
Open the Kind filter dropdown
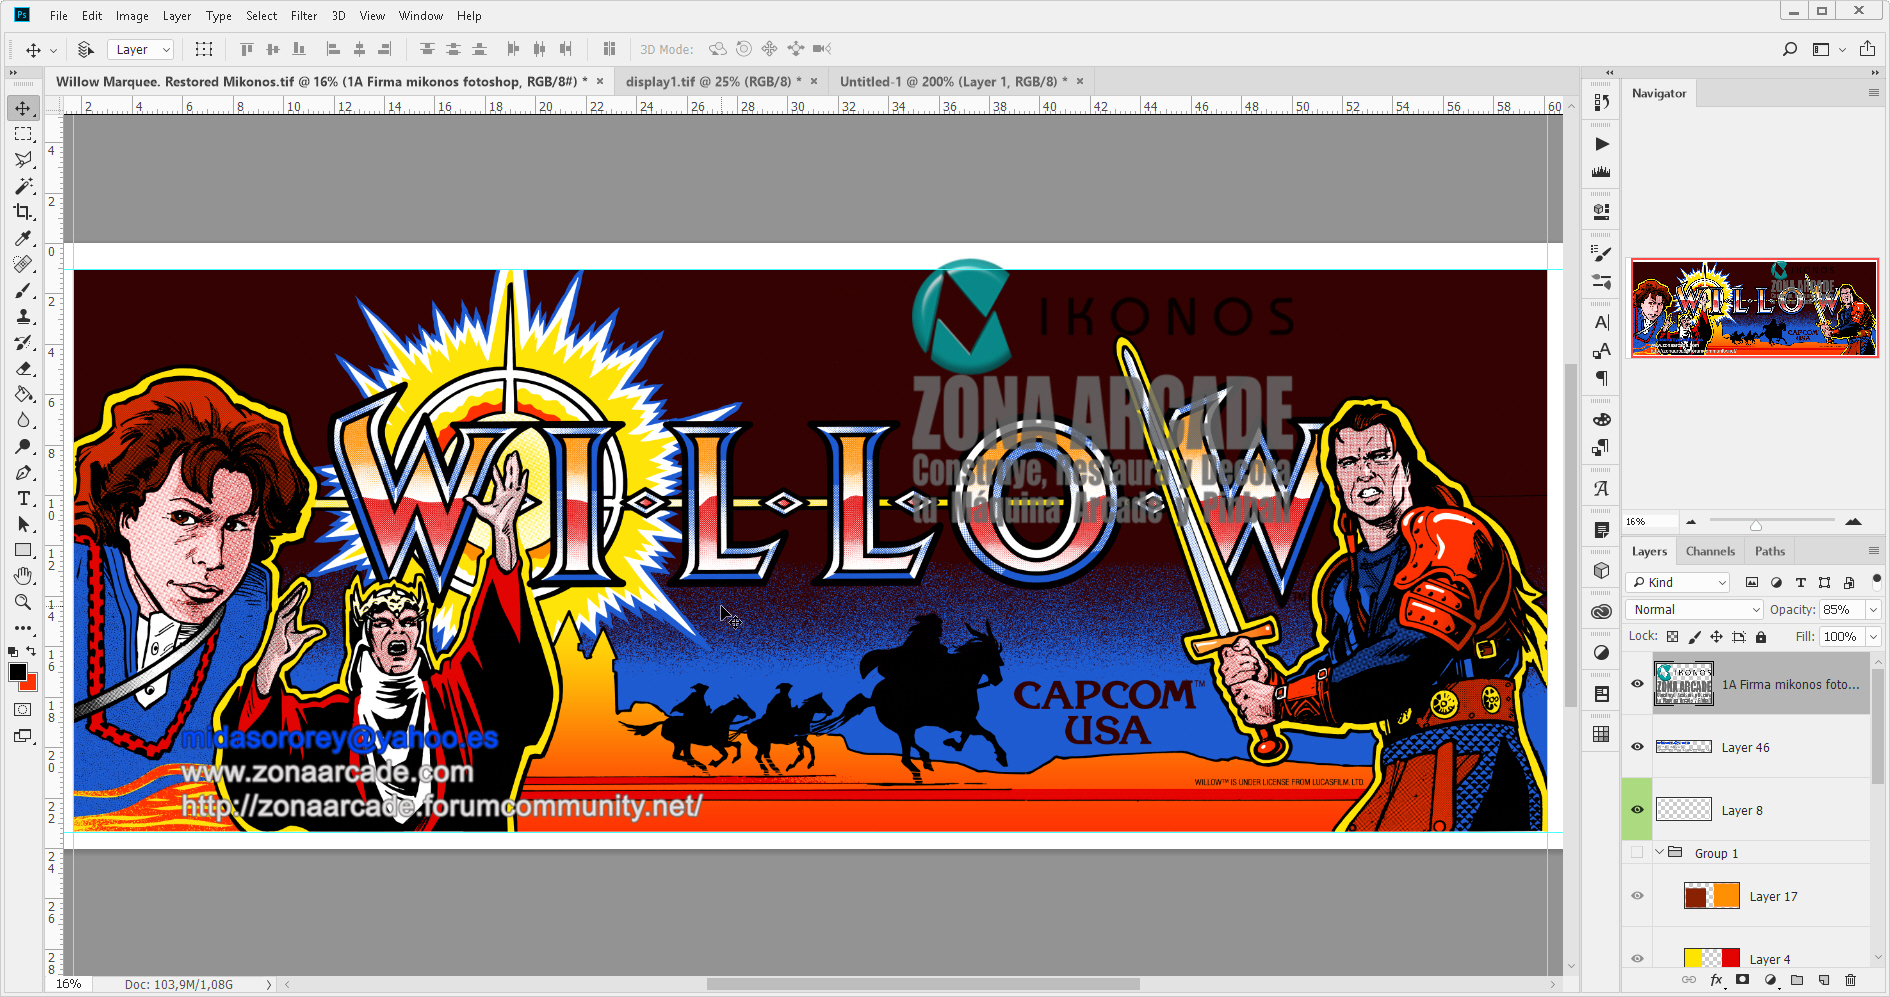(1677, 582)
